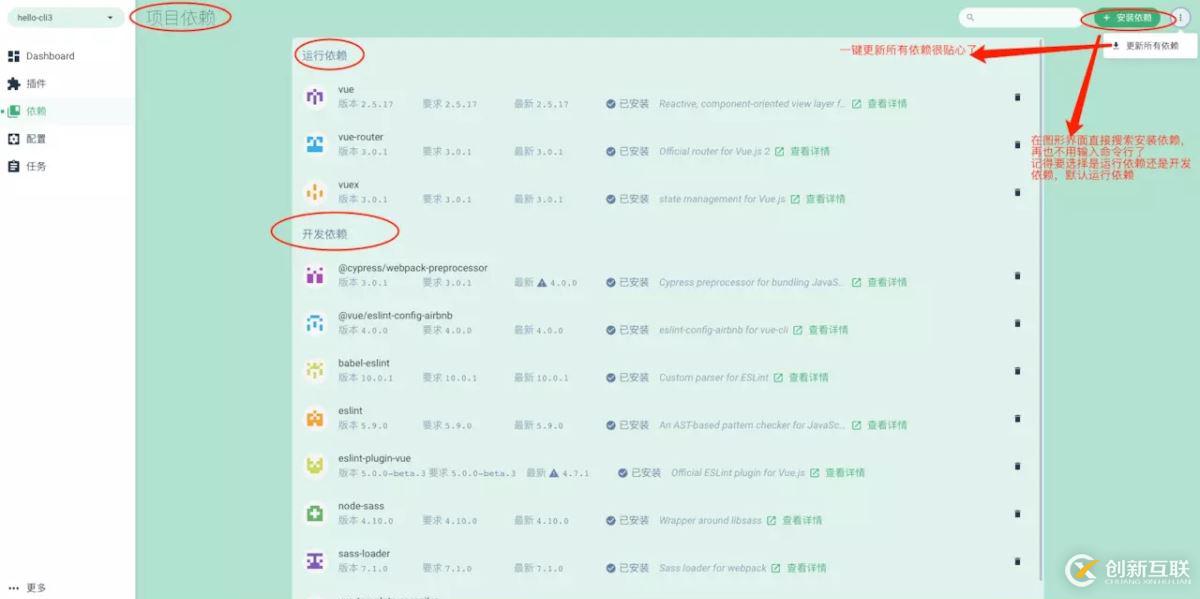This screenshot has width=1200, height=599.
Task: Click the eslint-plugin-vue package logo
Action: 315,465
